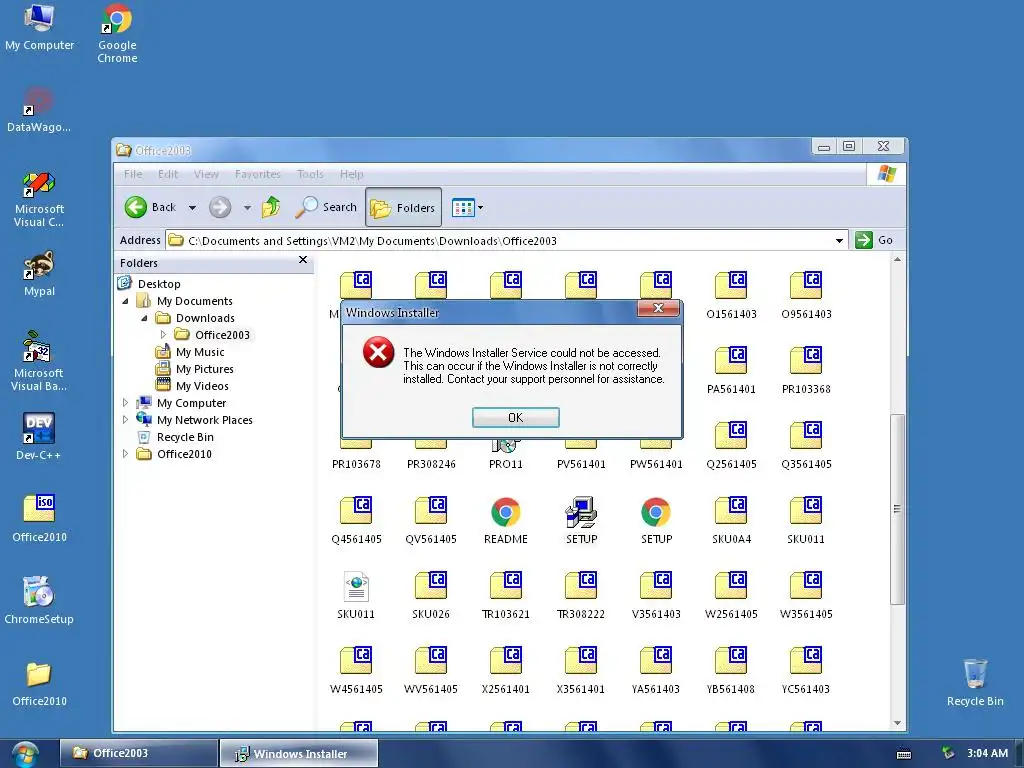Collapse the Downloads tree node

point(144,318)
